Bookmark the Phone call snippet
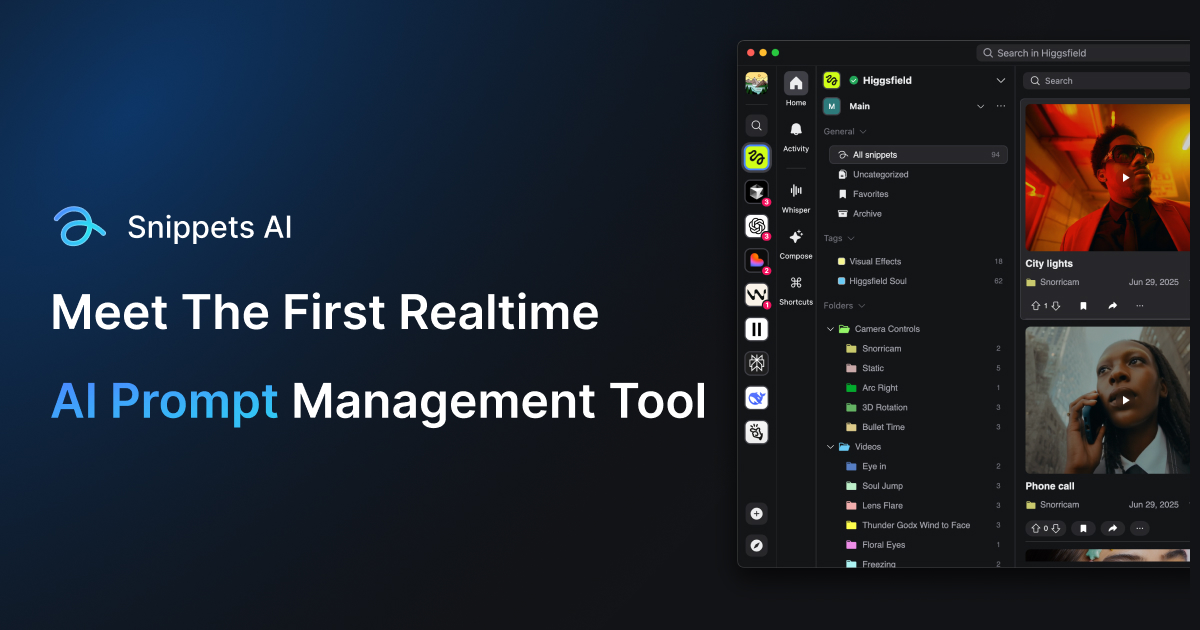The image size is (1200, 630). point(1083,528)
